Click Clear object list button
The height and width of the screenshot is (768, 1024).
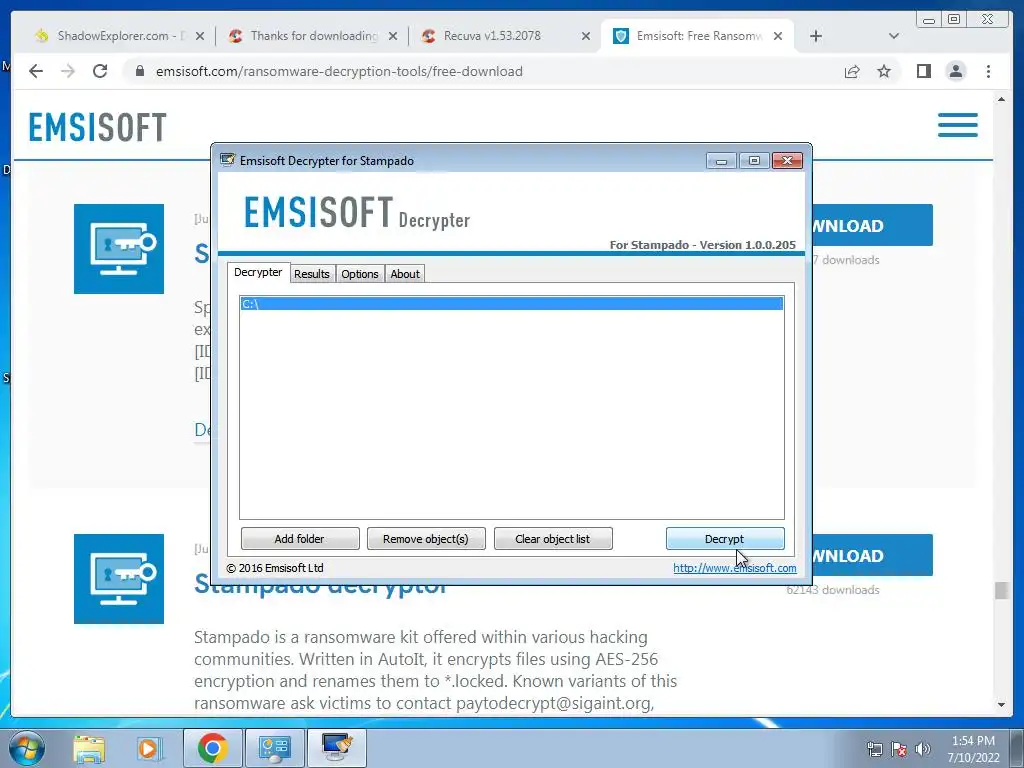[x=552, y=539]
